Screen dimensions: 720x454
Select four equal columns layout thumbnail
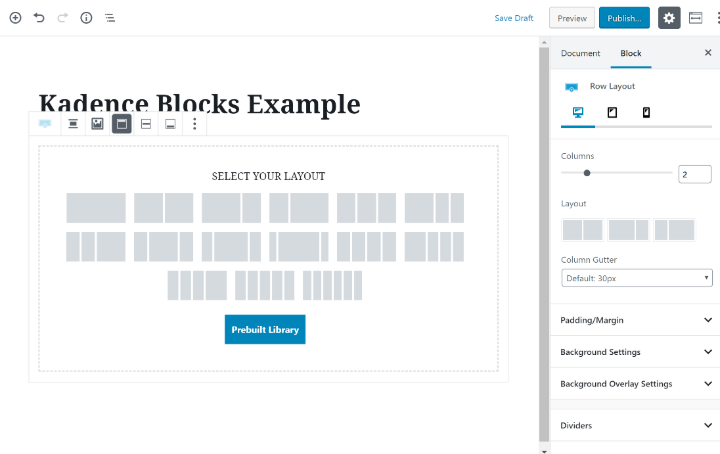coord(366,247)
